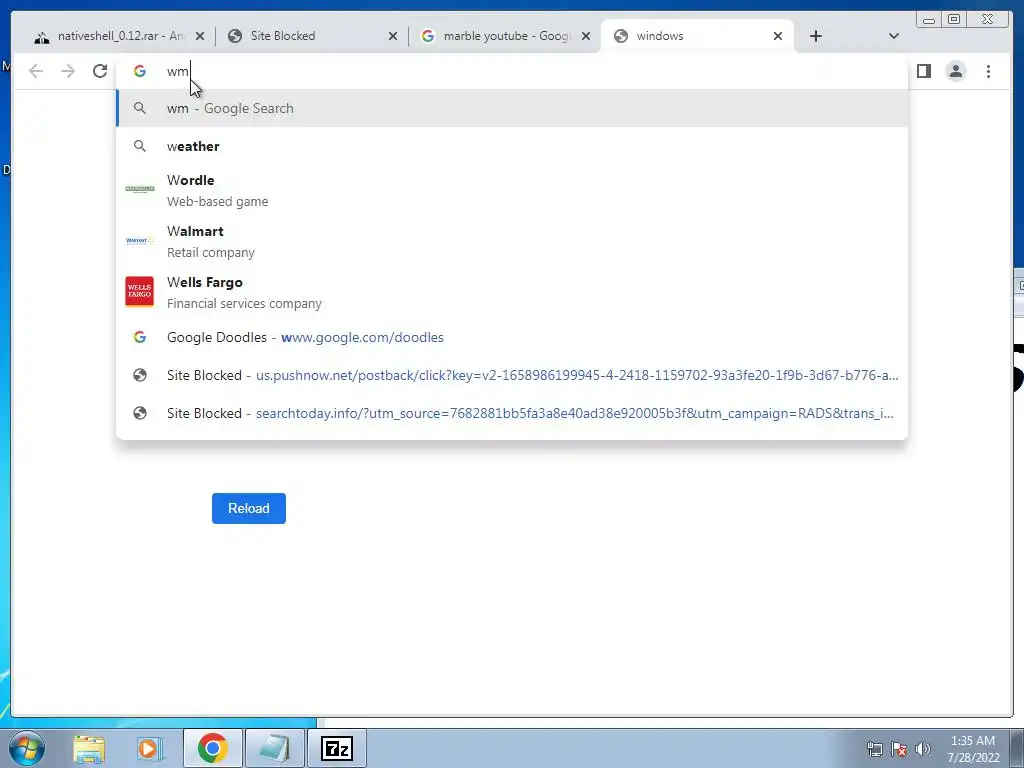Viewport: 1024px width, 768px height.
Task: Open the Chrome three-dot menu
Action: point(988,71)
